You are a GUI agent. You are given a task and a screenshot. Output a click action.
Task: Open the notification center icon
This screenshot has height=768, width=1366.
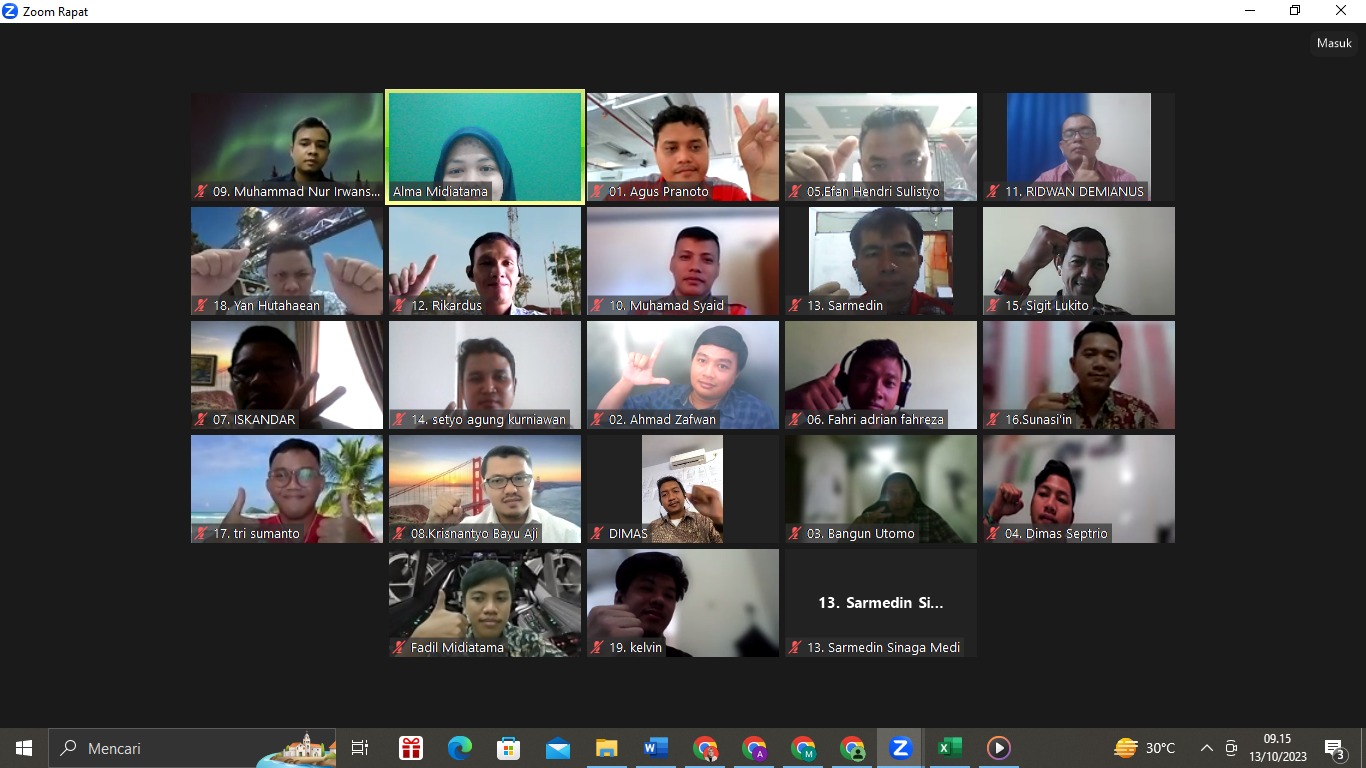pyautogui.click(x=1334, y=748)
